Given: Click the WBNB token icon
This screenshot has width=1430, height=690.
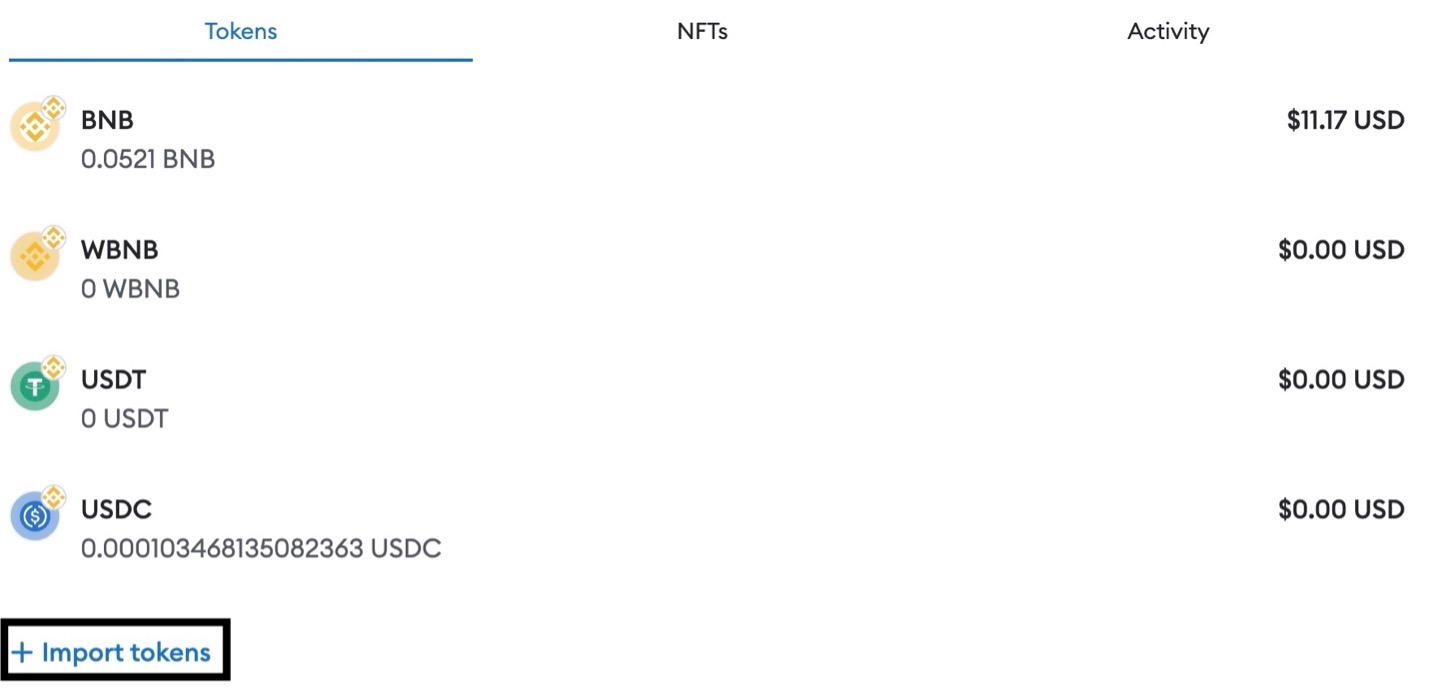Looking at the screenshot, I should [x=33, y=258].
